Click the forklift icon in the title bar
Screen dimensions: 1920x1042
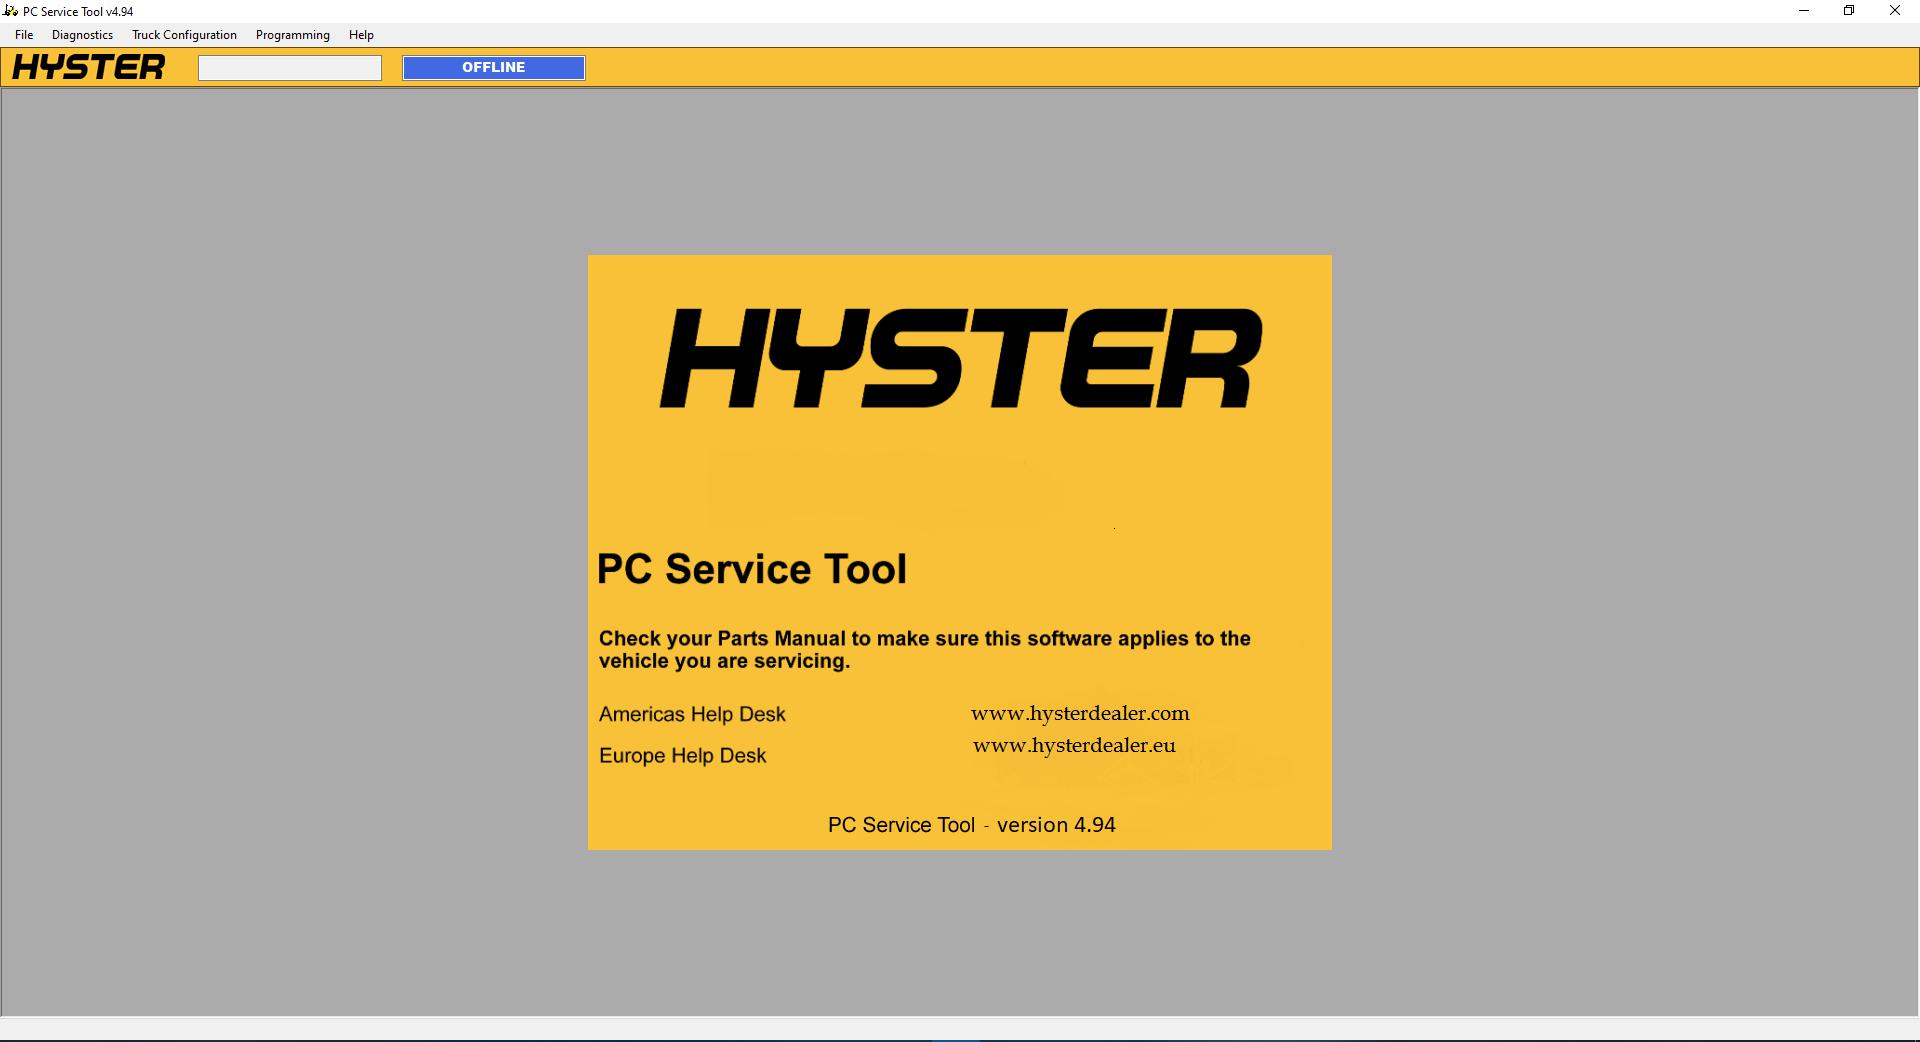pyautogui.click(x=10, y=11)
